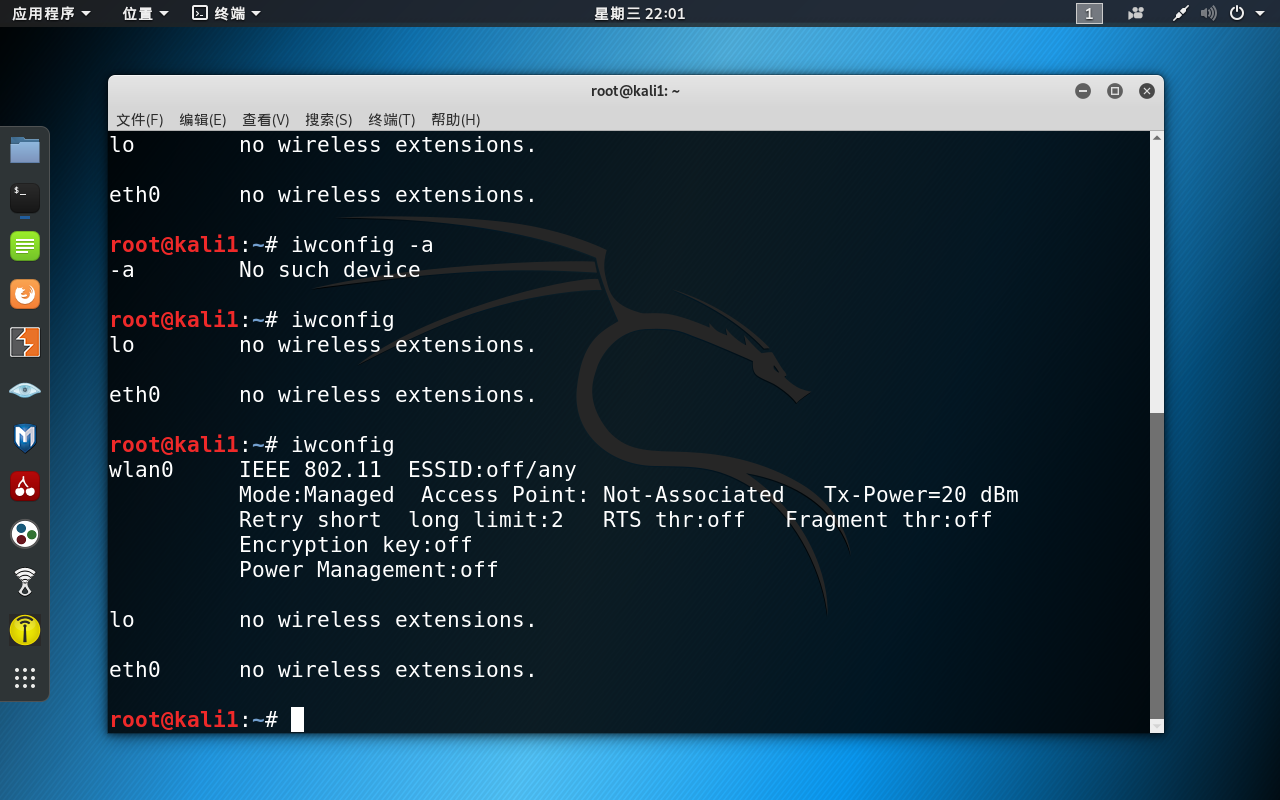
Task: Open the eye-shaped Maltego icon in dock
Action: (x=25, y=390)
